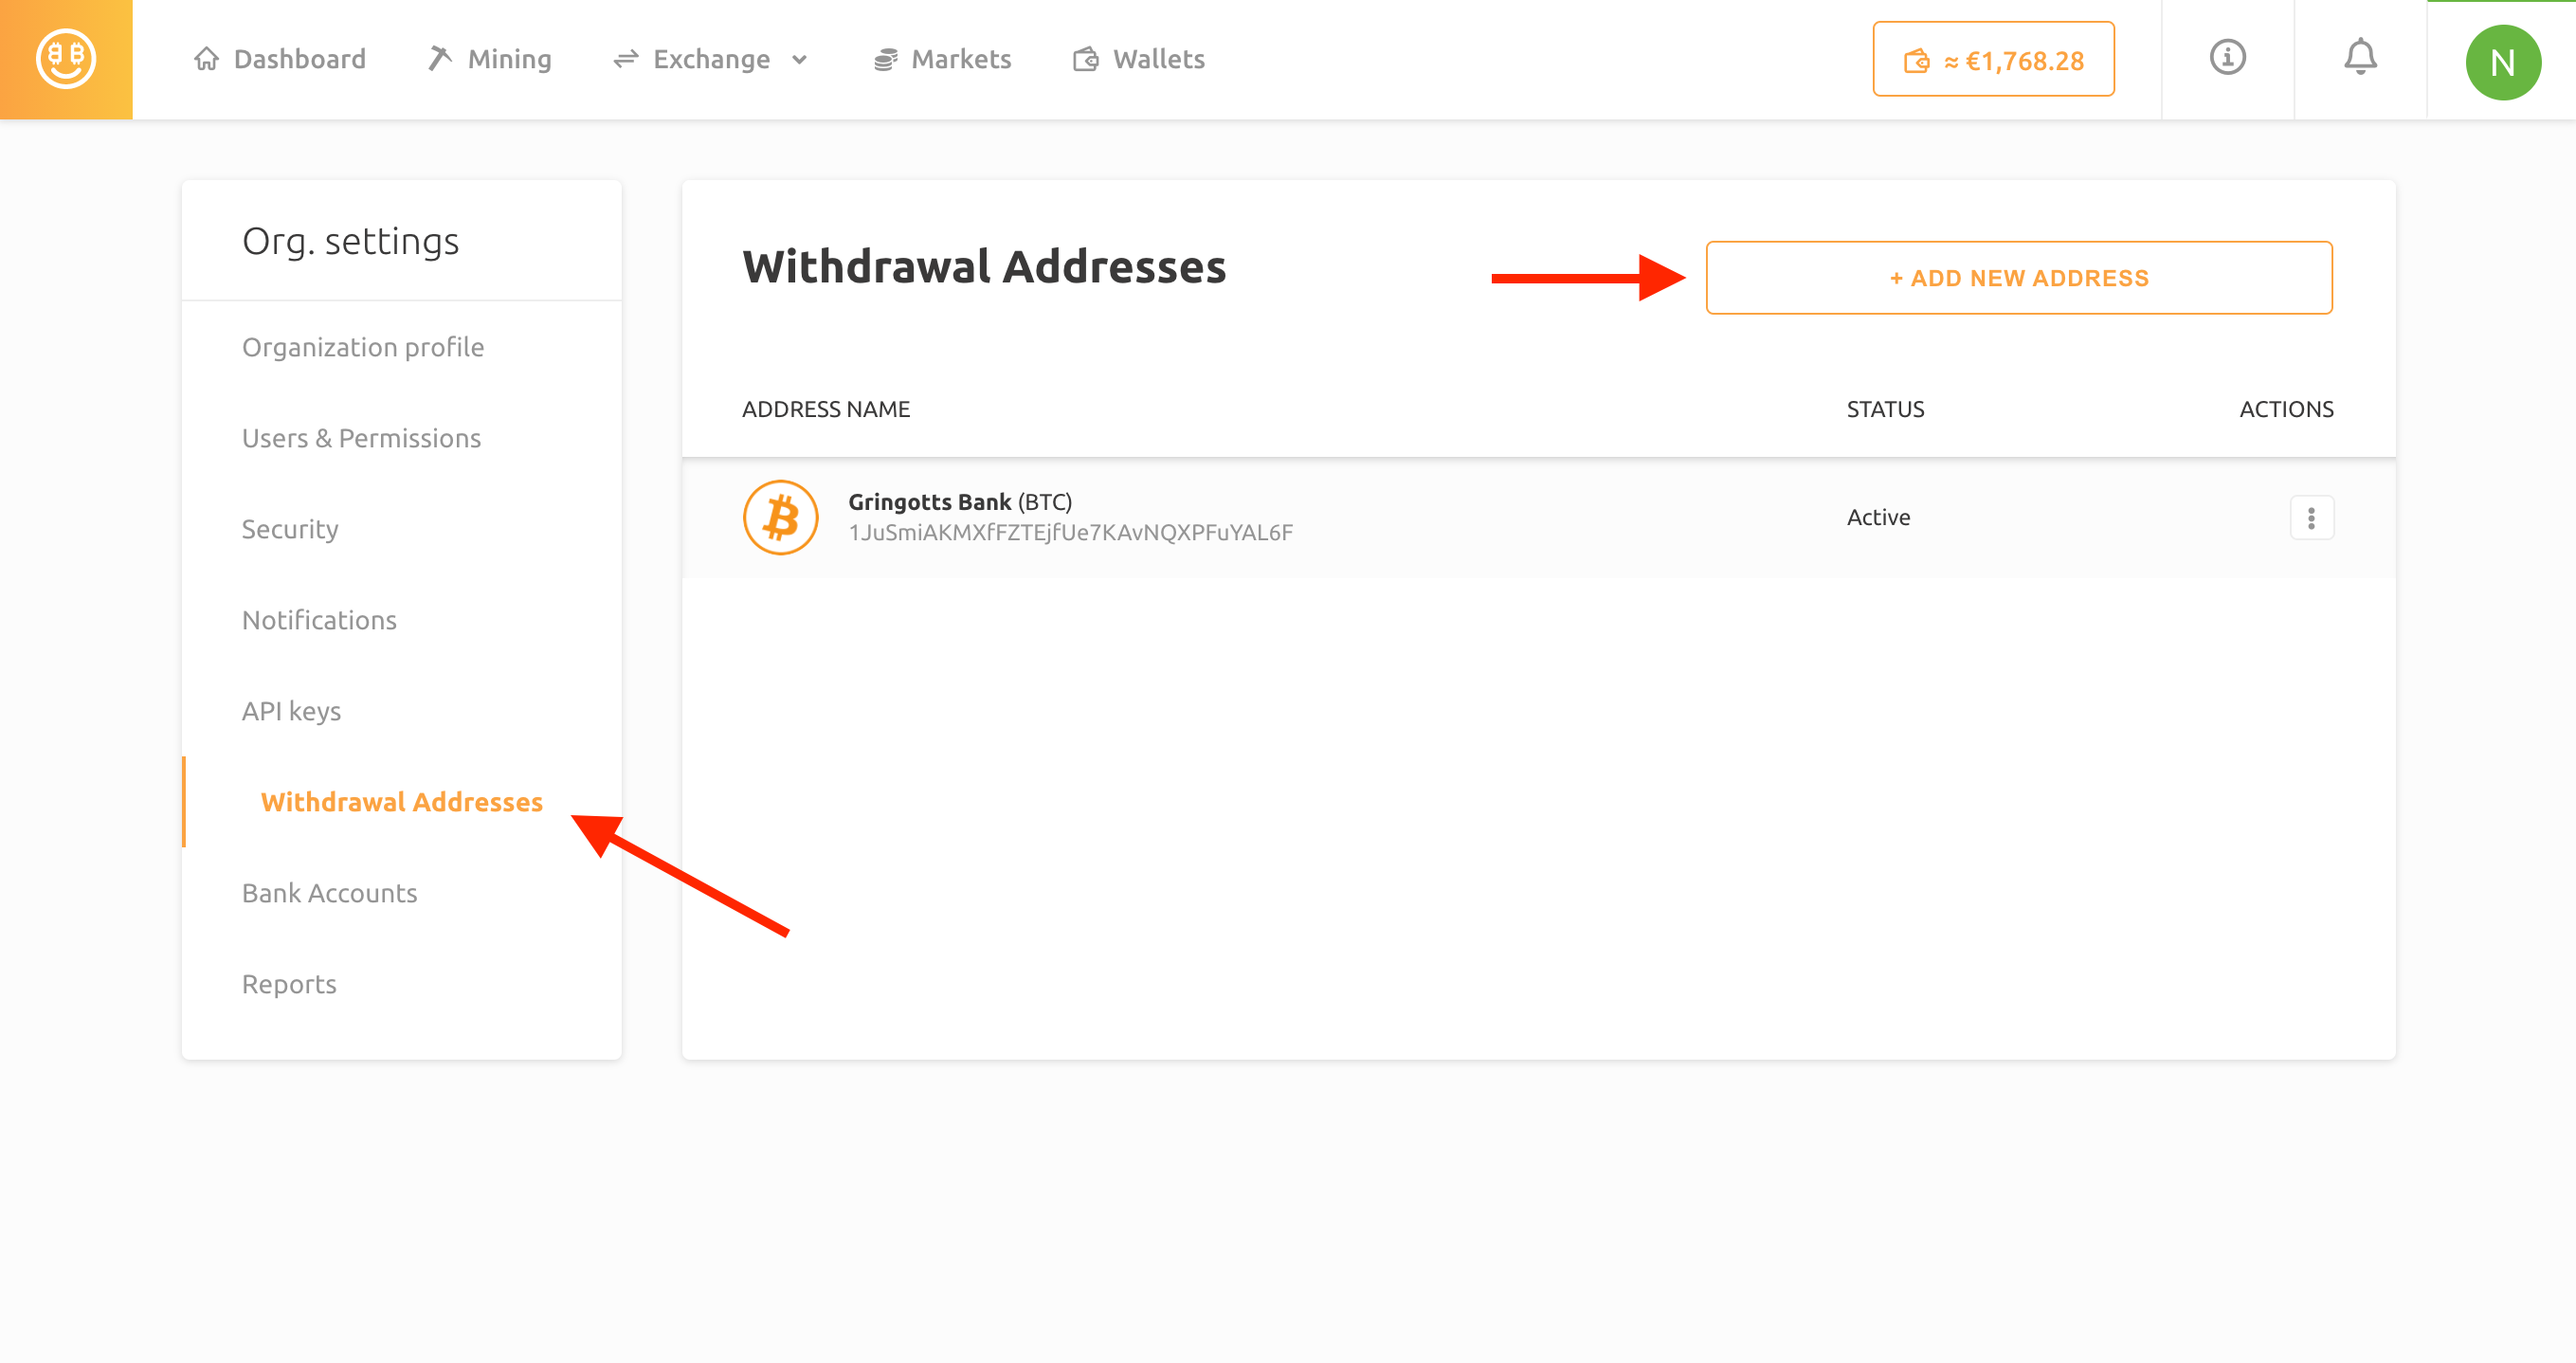Click the Notifications settings item

pyautogui.click(x=318, y=618)
